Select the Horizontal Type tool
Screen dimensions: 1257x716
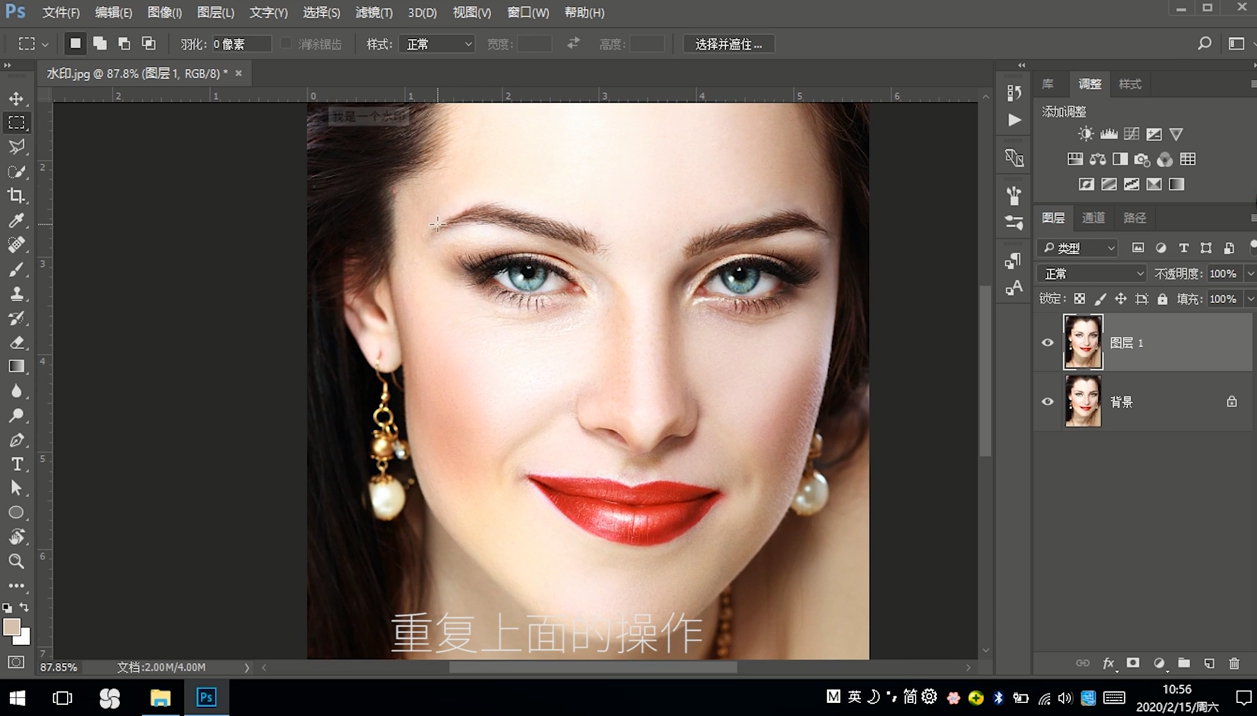click(16, 464)
